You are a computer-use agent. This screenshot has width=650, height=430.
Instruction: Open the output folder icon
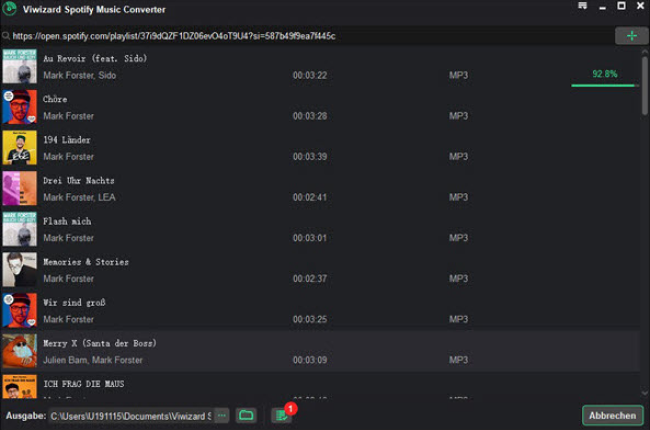coord(246,415)
